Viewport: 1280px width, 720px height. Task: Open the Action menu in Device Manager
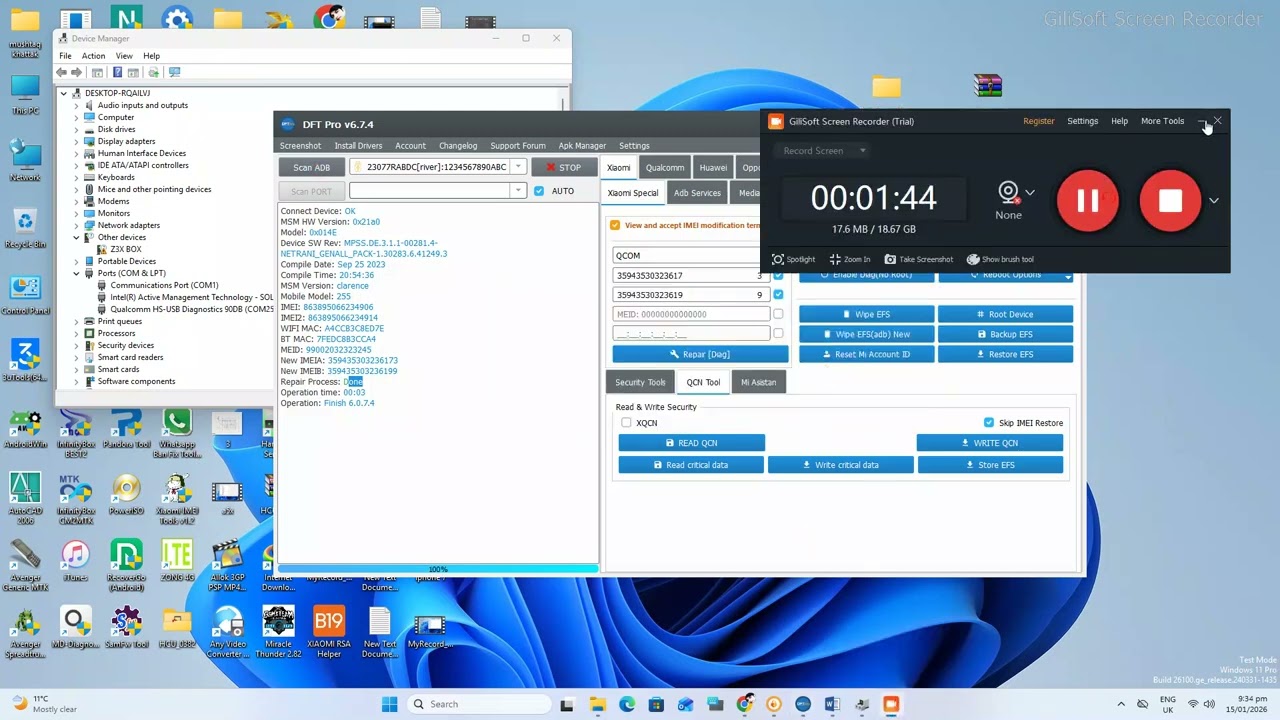click(93, 56)
